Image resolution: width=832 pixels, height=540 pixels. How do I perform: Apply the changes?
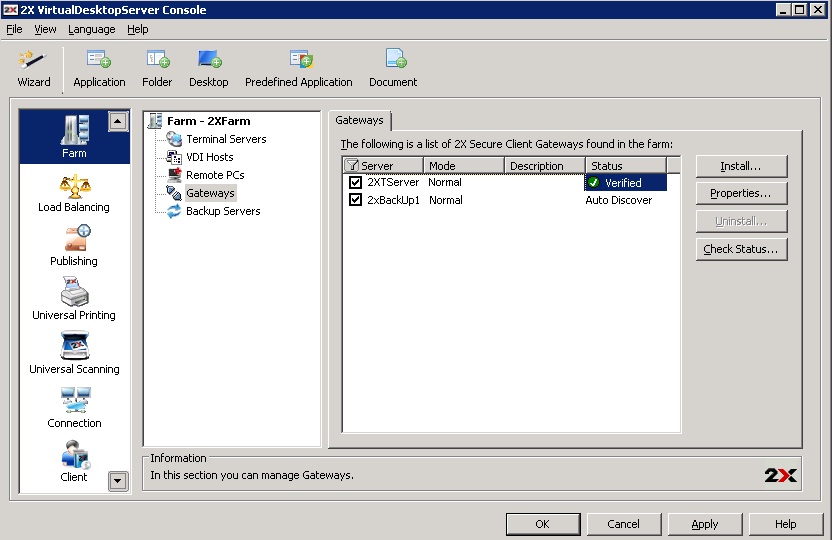point(705,524)
